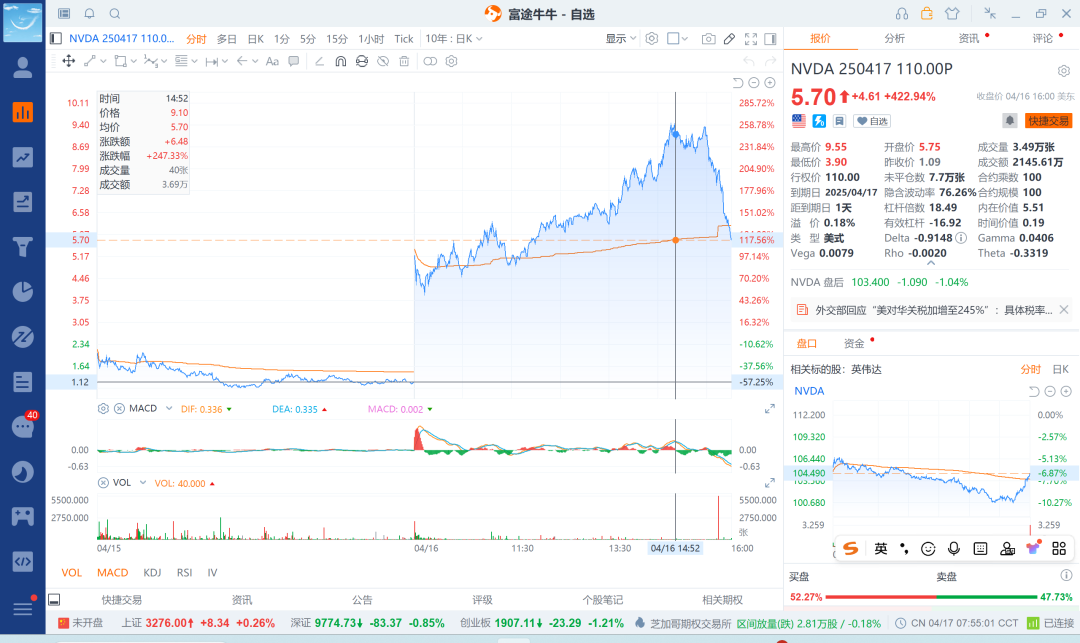
Task: Click the orange 快捷交易 button
Action: pyautogui.click(x=1048, y=121)
